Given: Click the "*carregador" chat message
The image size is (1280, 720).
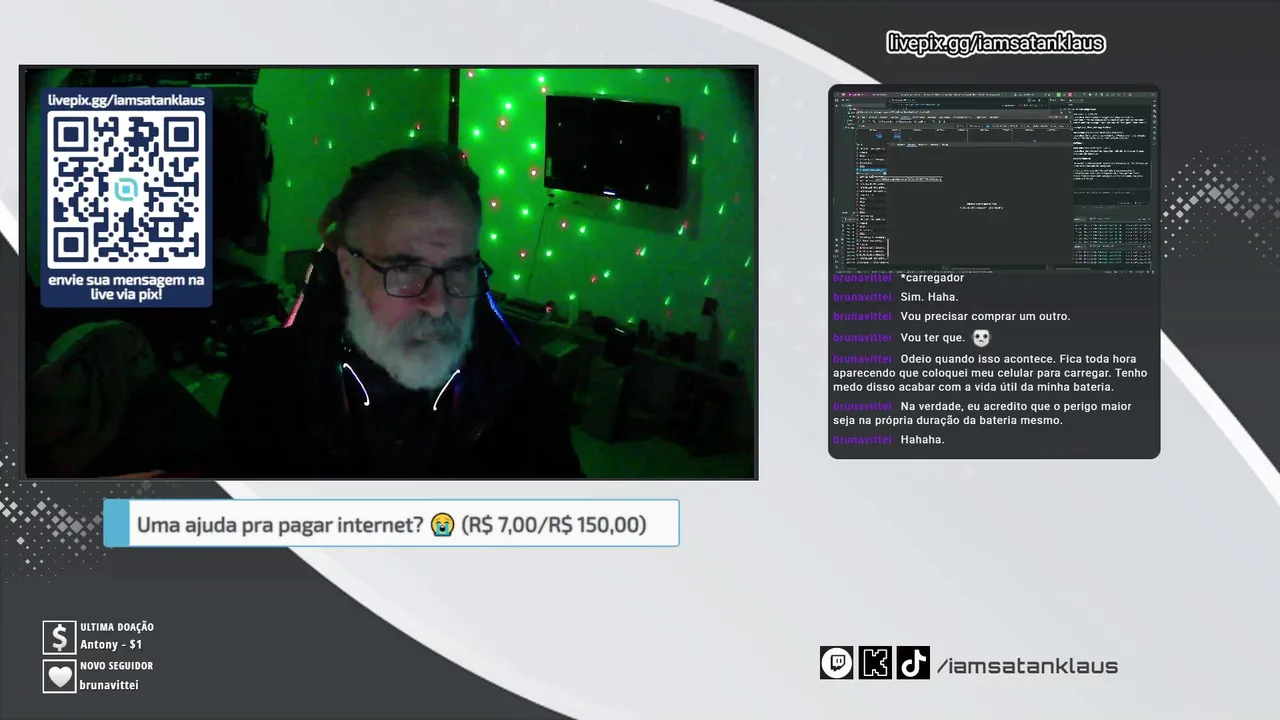Looking at the screenshot, I should [x=932, y=278].
